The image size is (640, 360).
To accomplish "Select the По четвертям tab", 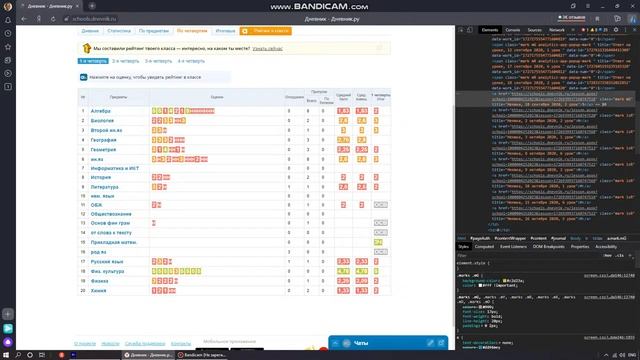I will point(192,31).
